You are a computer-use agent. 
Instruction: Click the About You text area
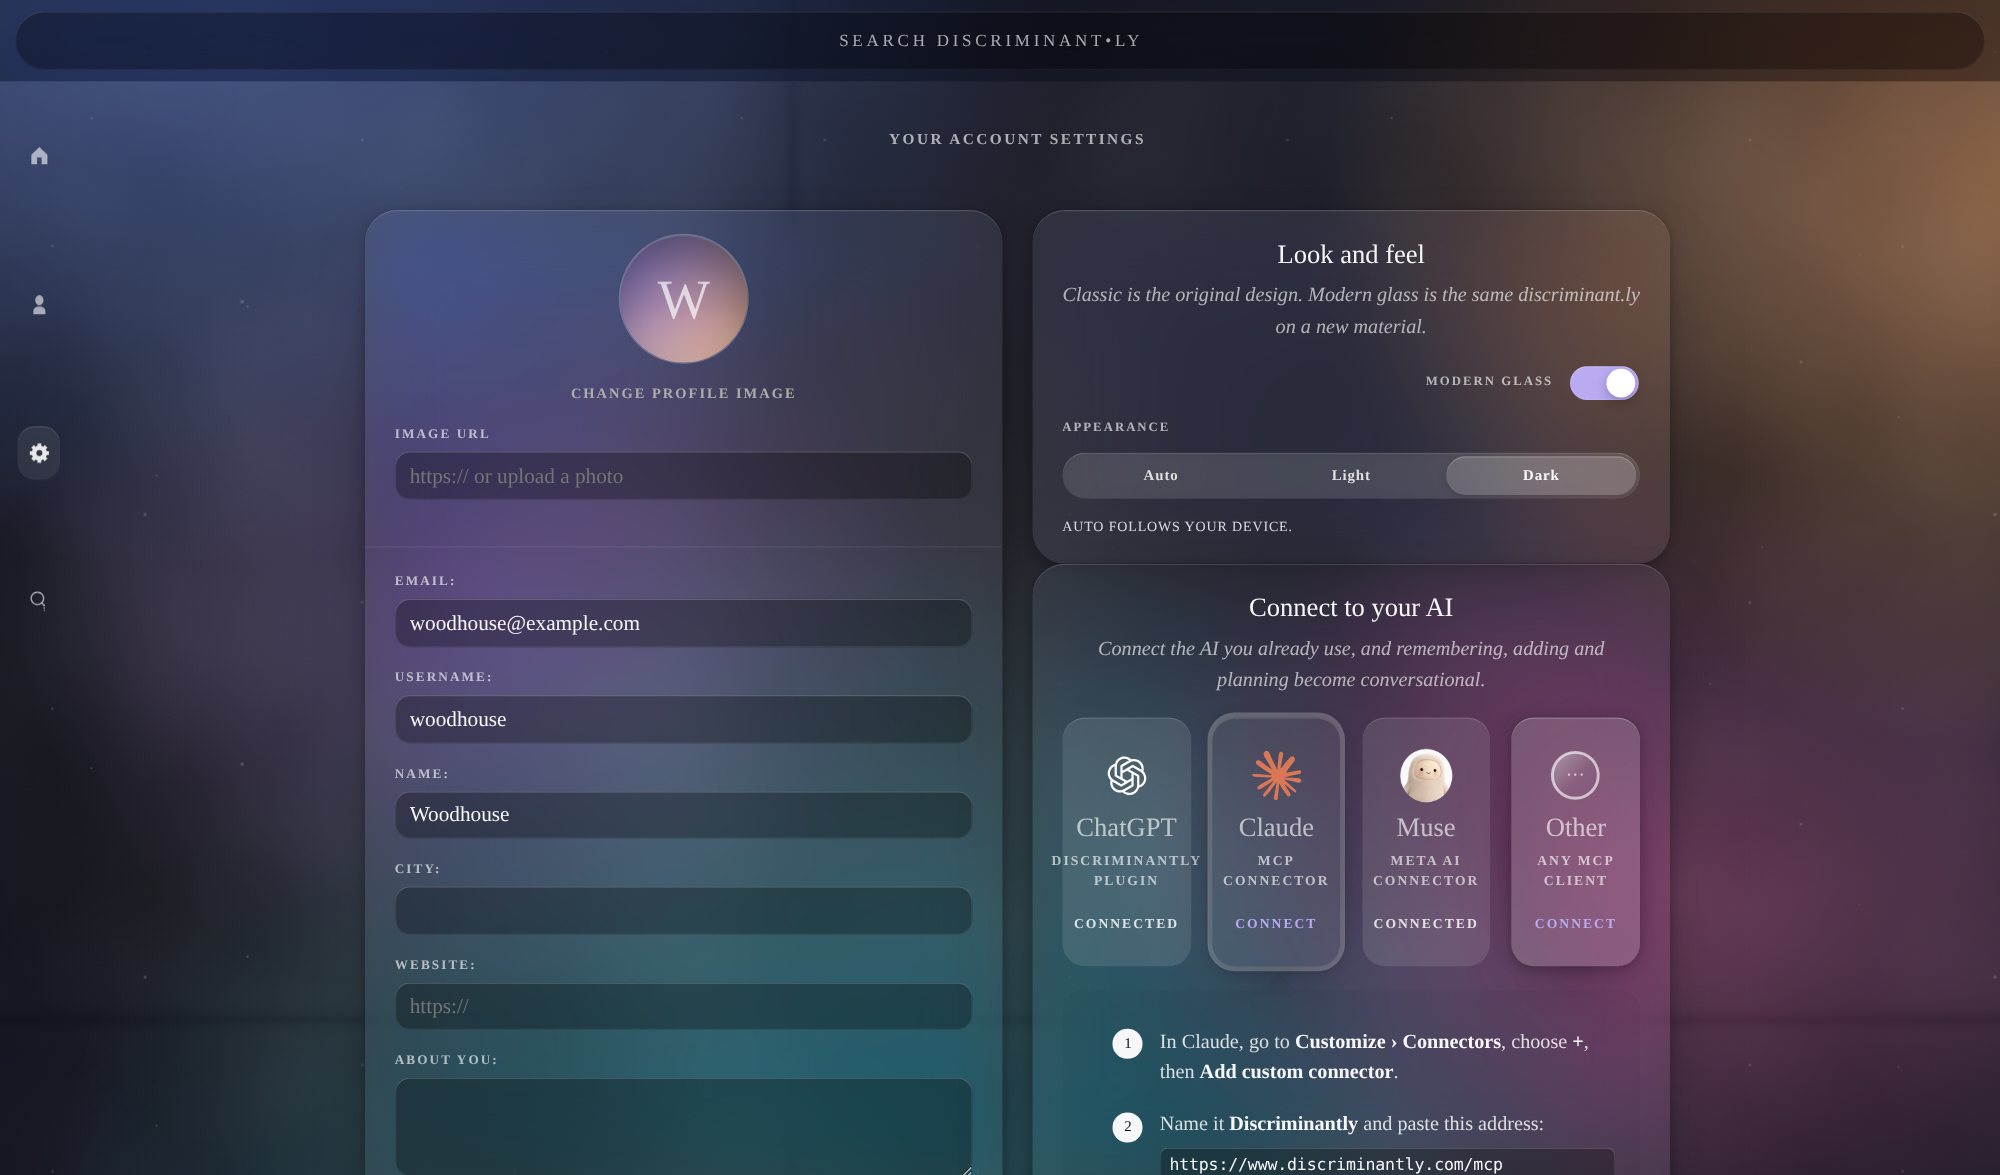(683, 1126)
